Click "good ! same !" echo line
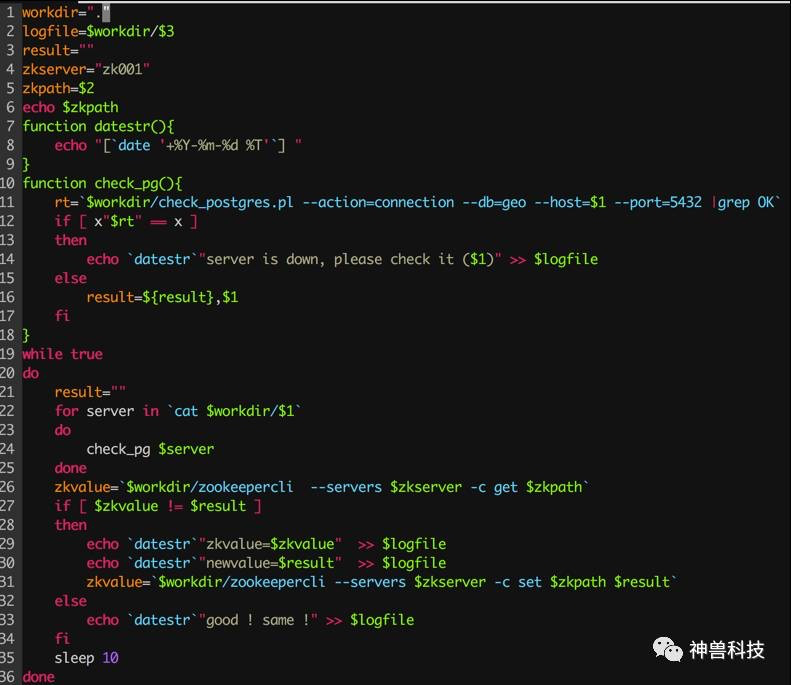The height and width of the screenshot is (685, 791). point(250,620)
